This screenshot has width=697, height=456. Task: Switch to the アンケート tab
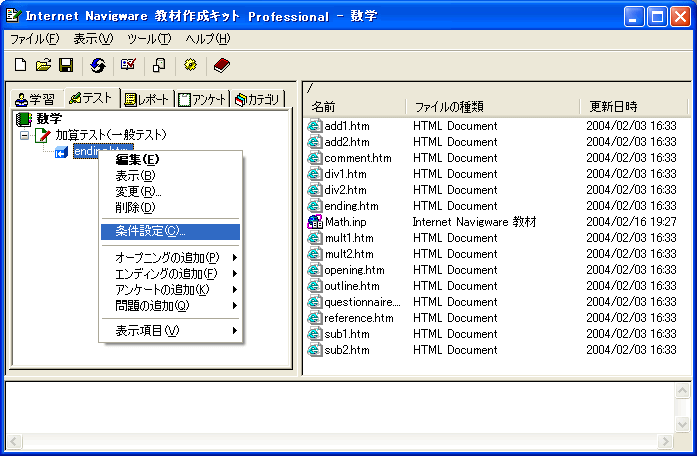tap(202, 99)
